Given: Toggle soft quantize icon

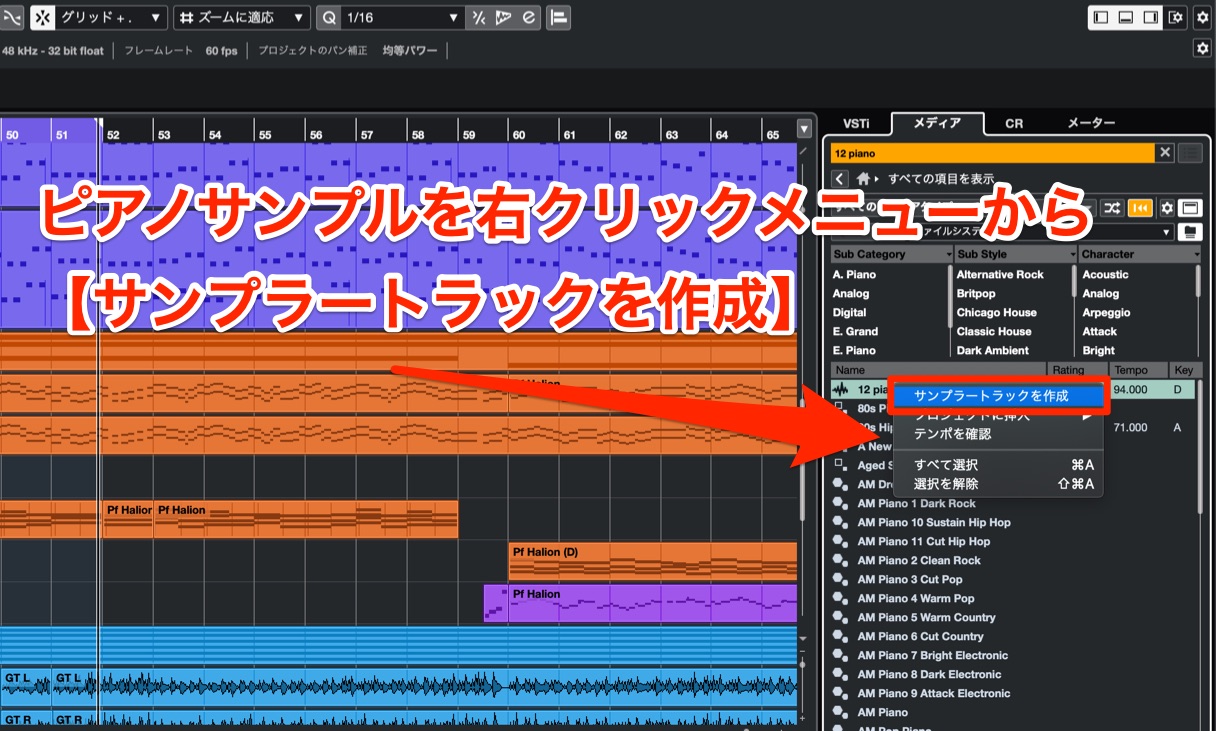Looking at the screenshot, I should tap(480, 17).
